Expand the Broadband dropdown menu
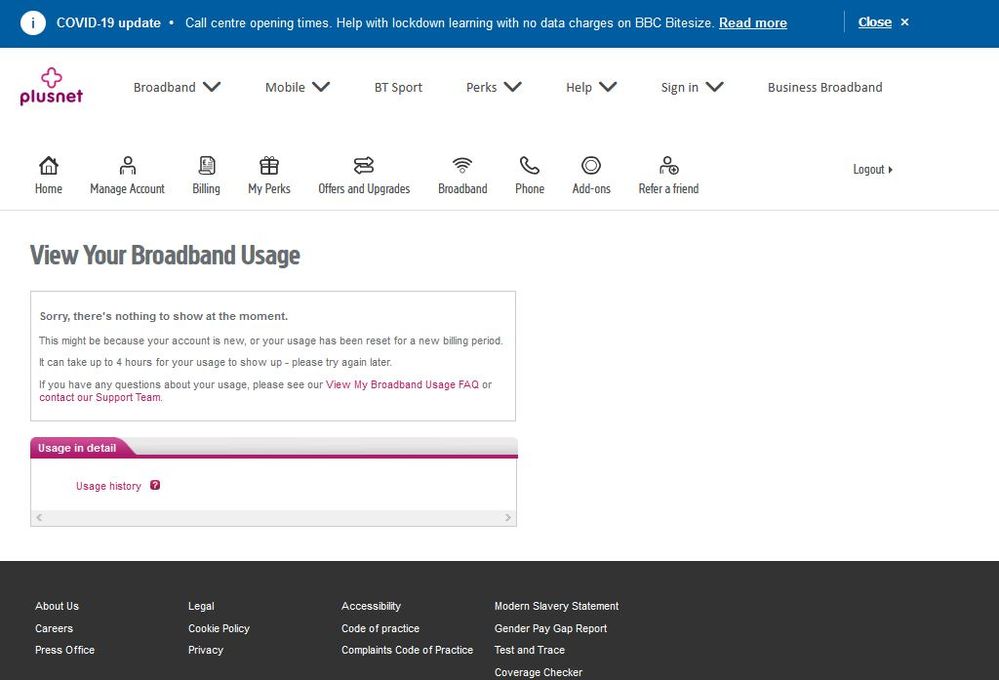This screenshot has width=999, height=680. (x=177, y=87)
